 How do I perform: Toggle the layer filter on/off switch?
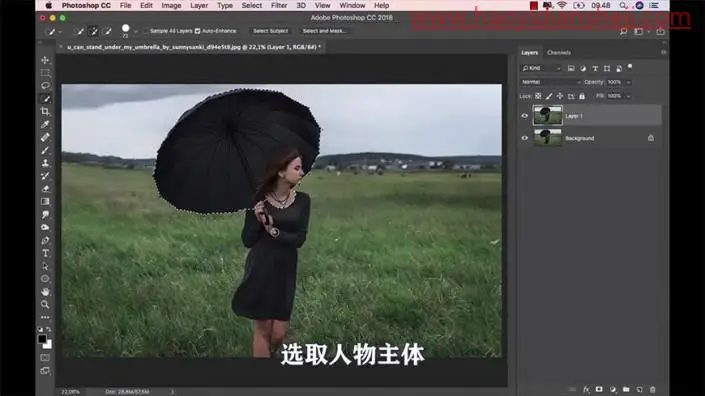coord(630,67)
